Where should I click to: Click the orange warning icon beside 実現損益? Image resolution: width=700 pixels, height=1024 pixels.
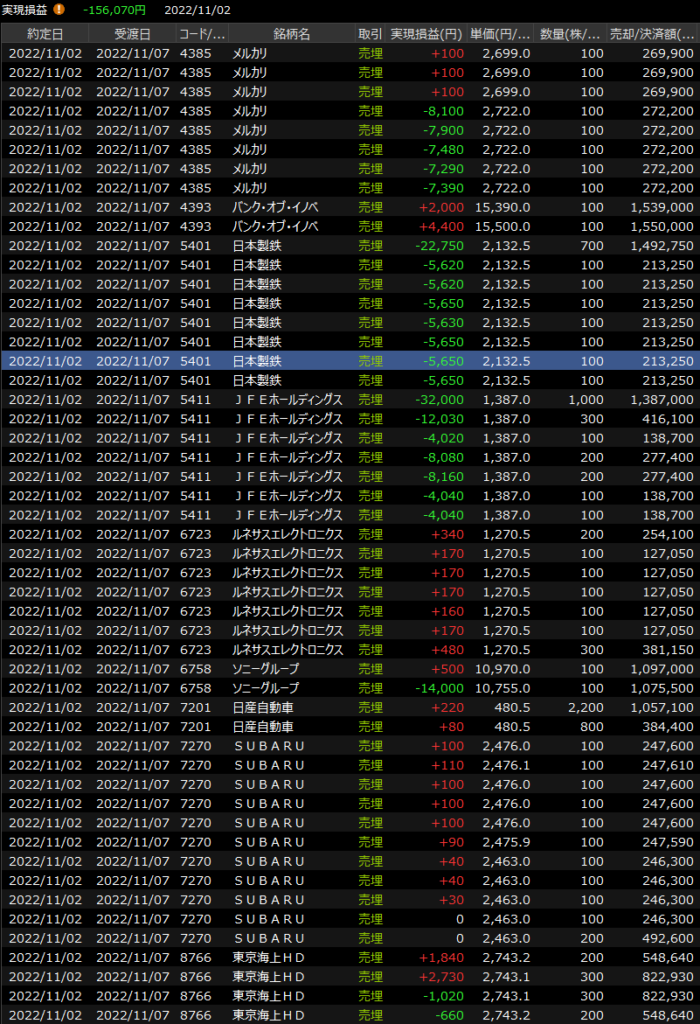[59, 10]
